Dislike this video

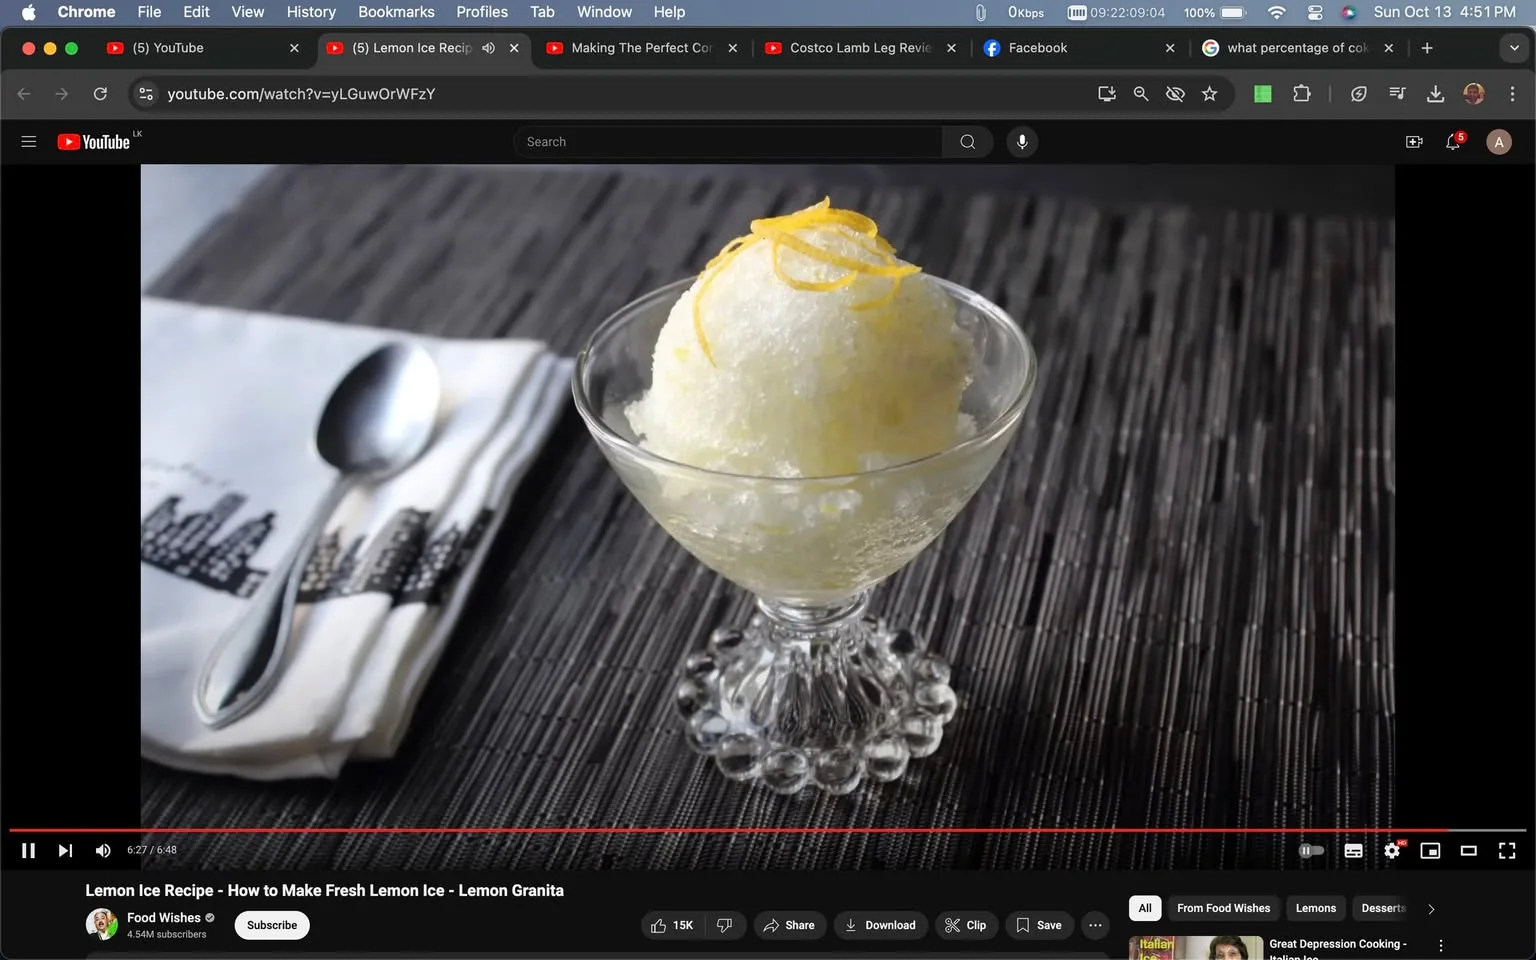click(725, 925)
